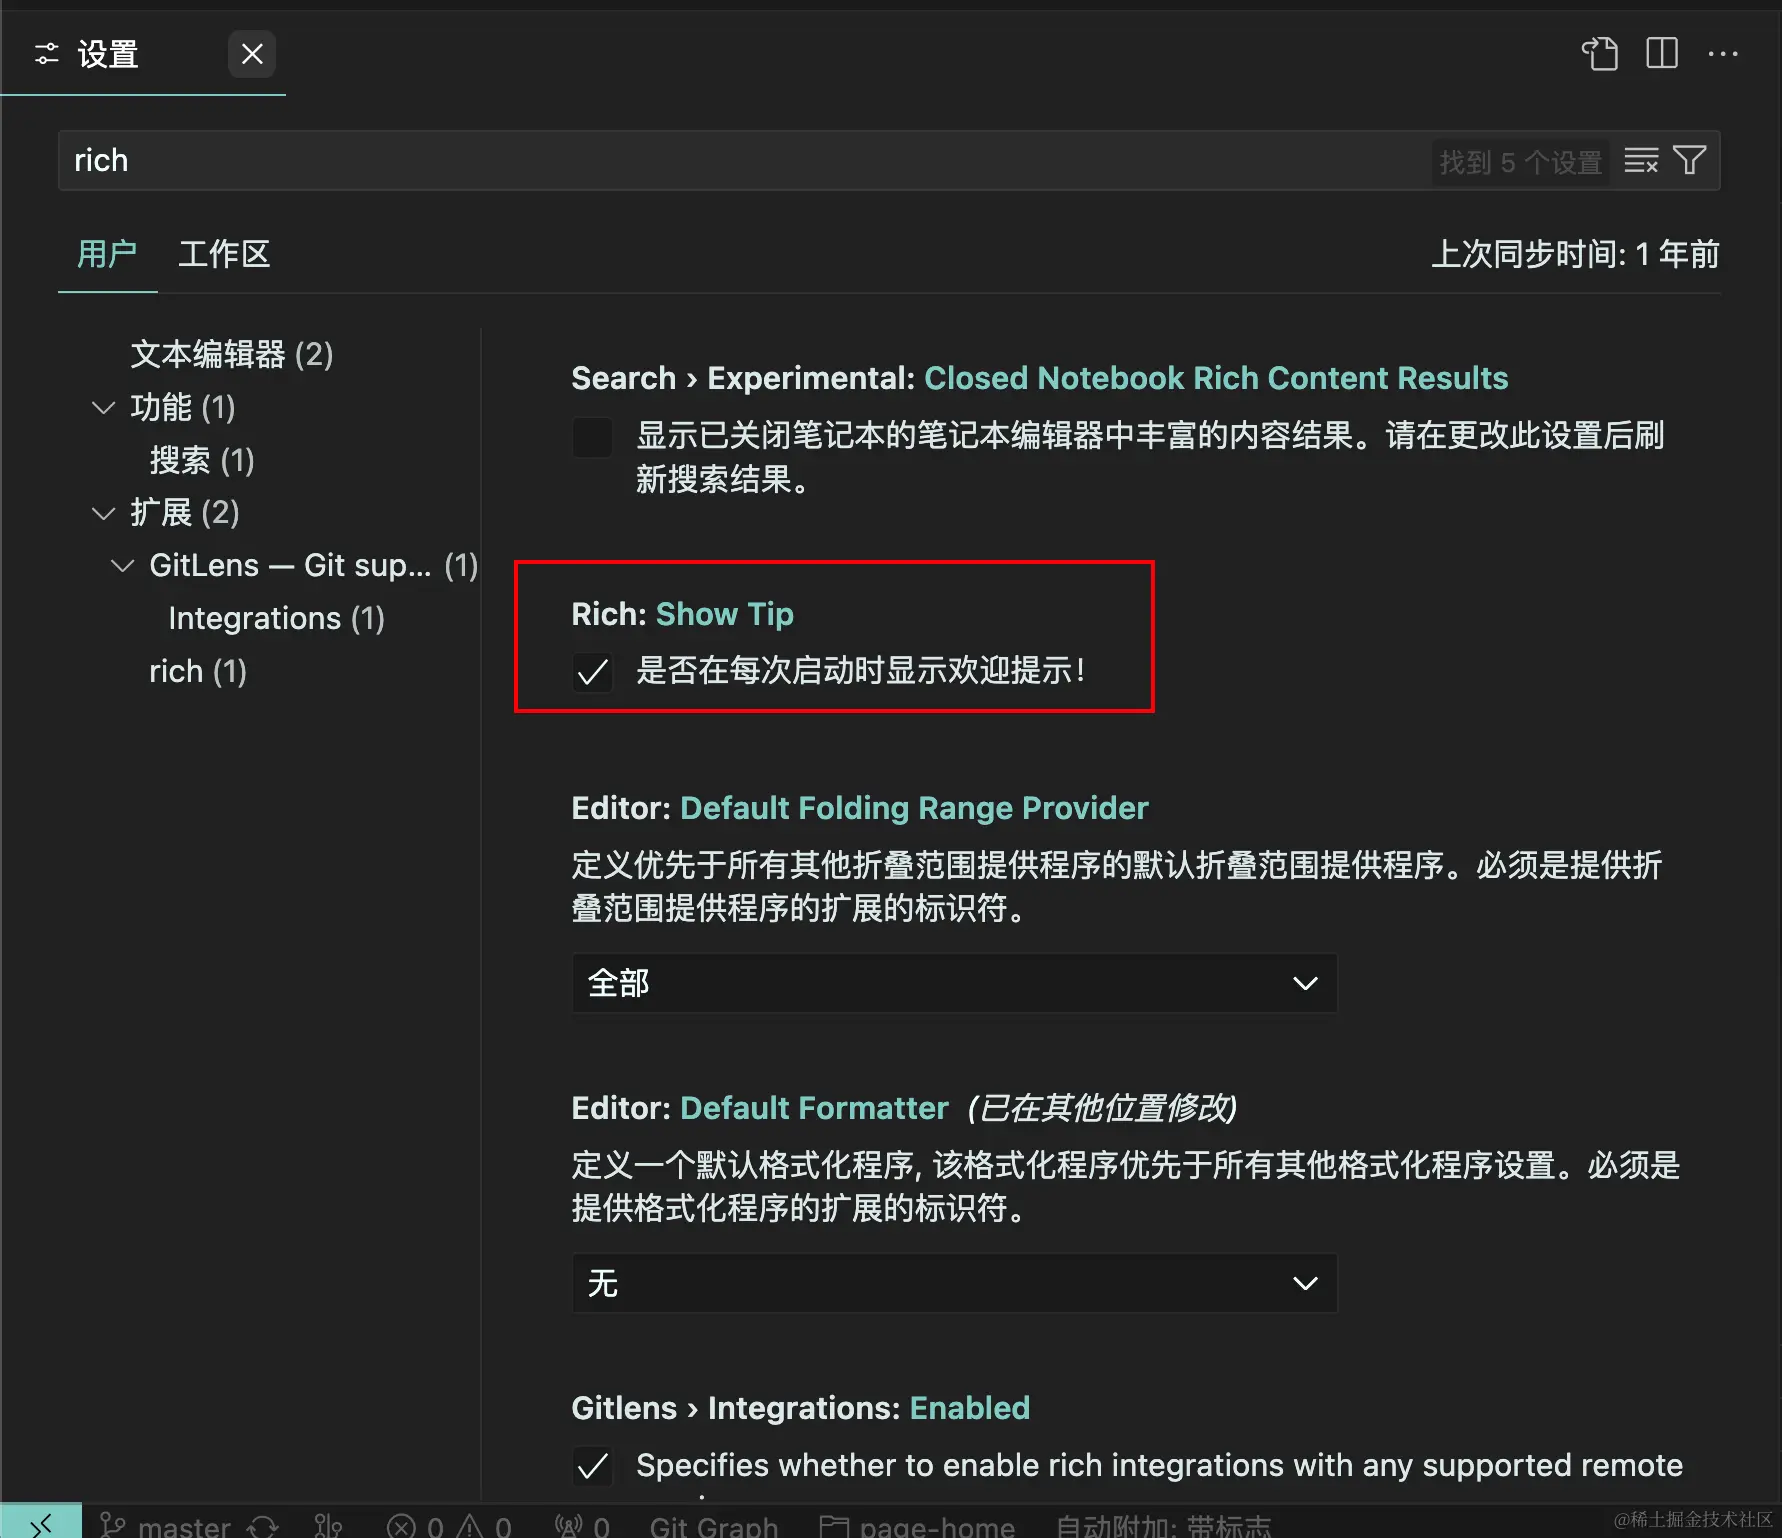Clear the settings search input icon

click(x=1641, y=161)
